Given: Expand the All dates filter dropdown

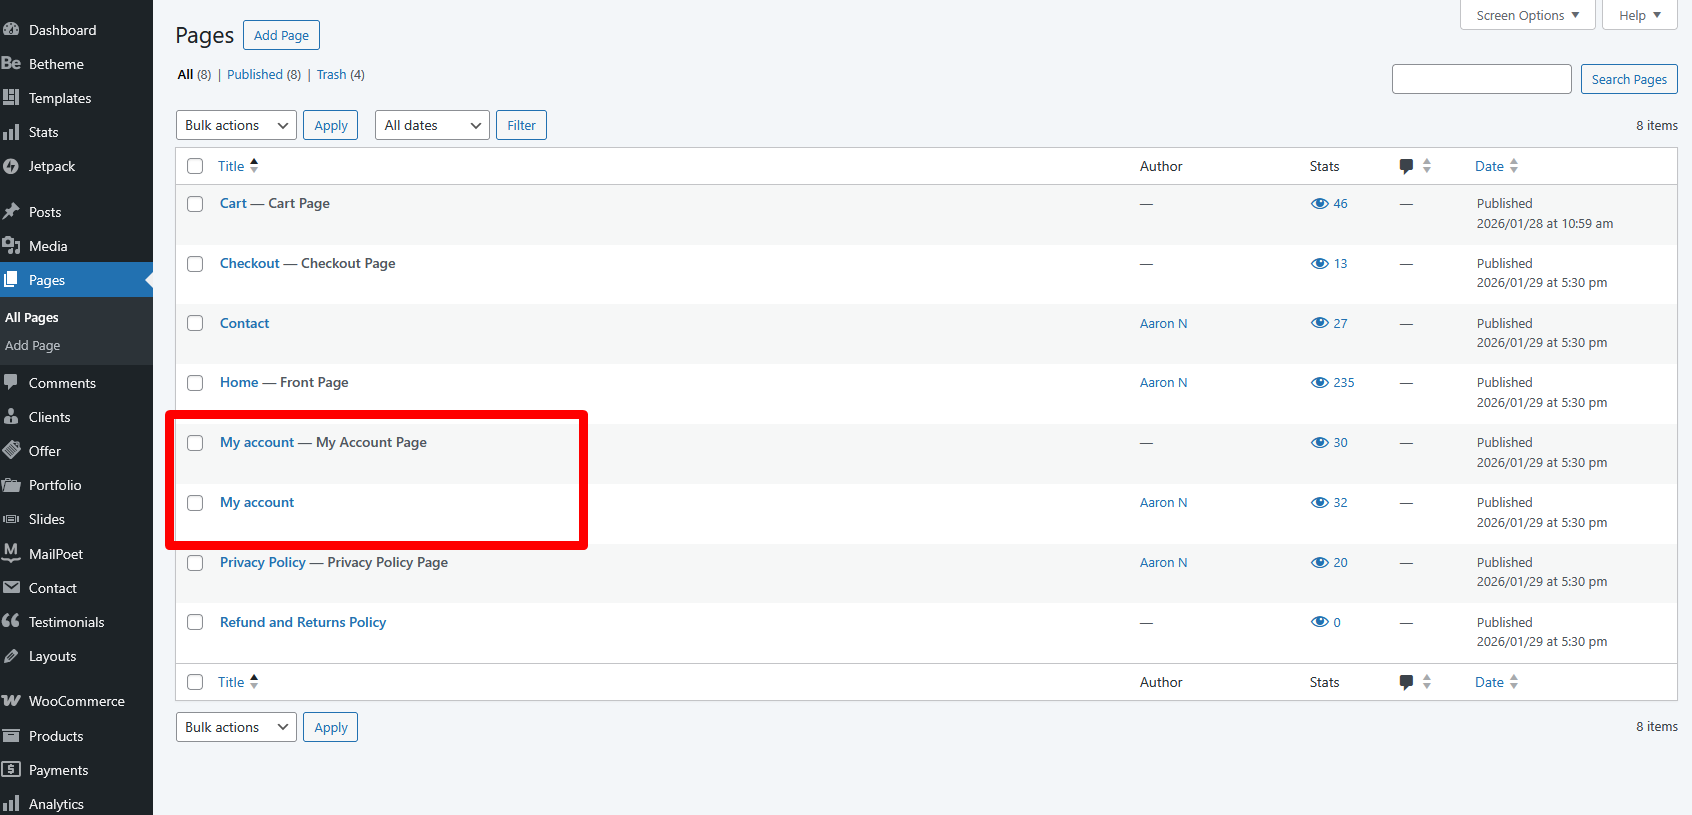Looking at the screenshot, I should 432,125.
